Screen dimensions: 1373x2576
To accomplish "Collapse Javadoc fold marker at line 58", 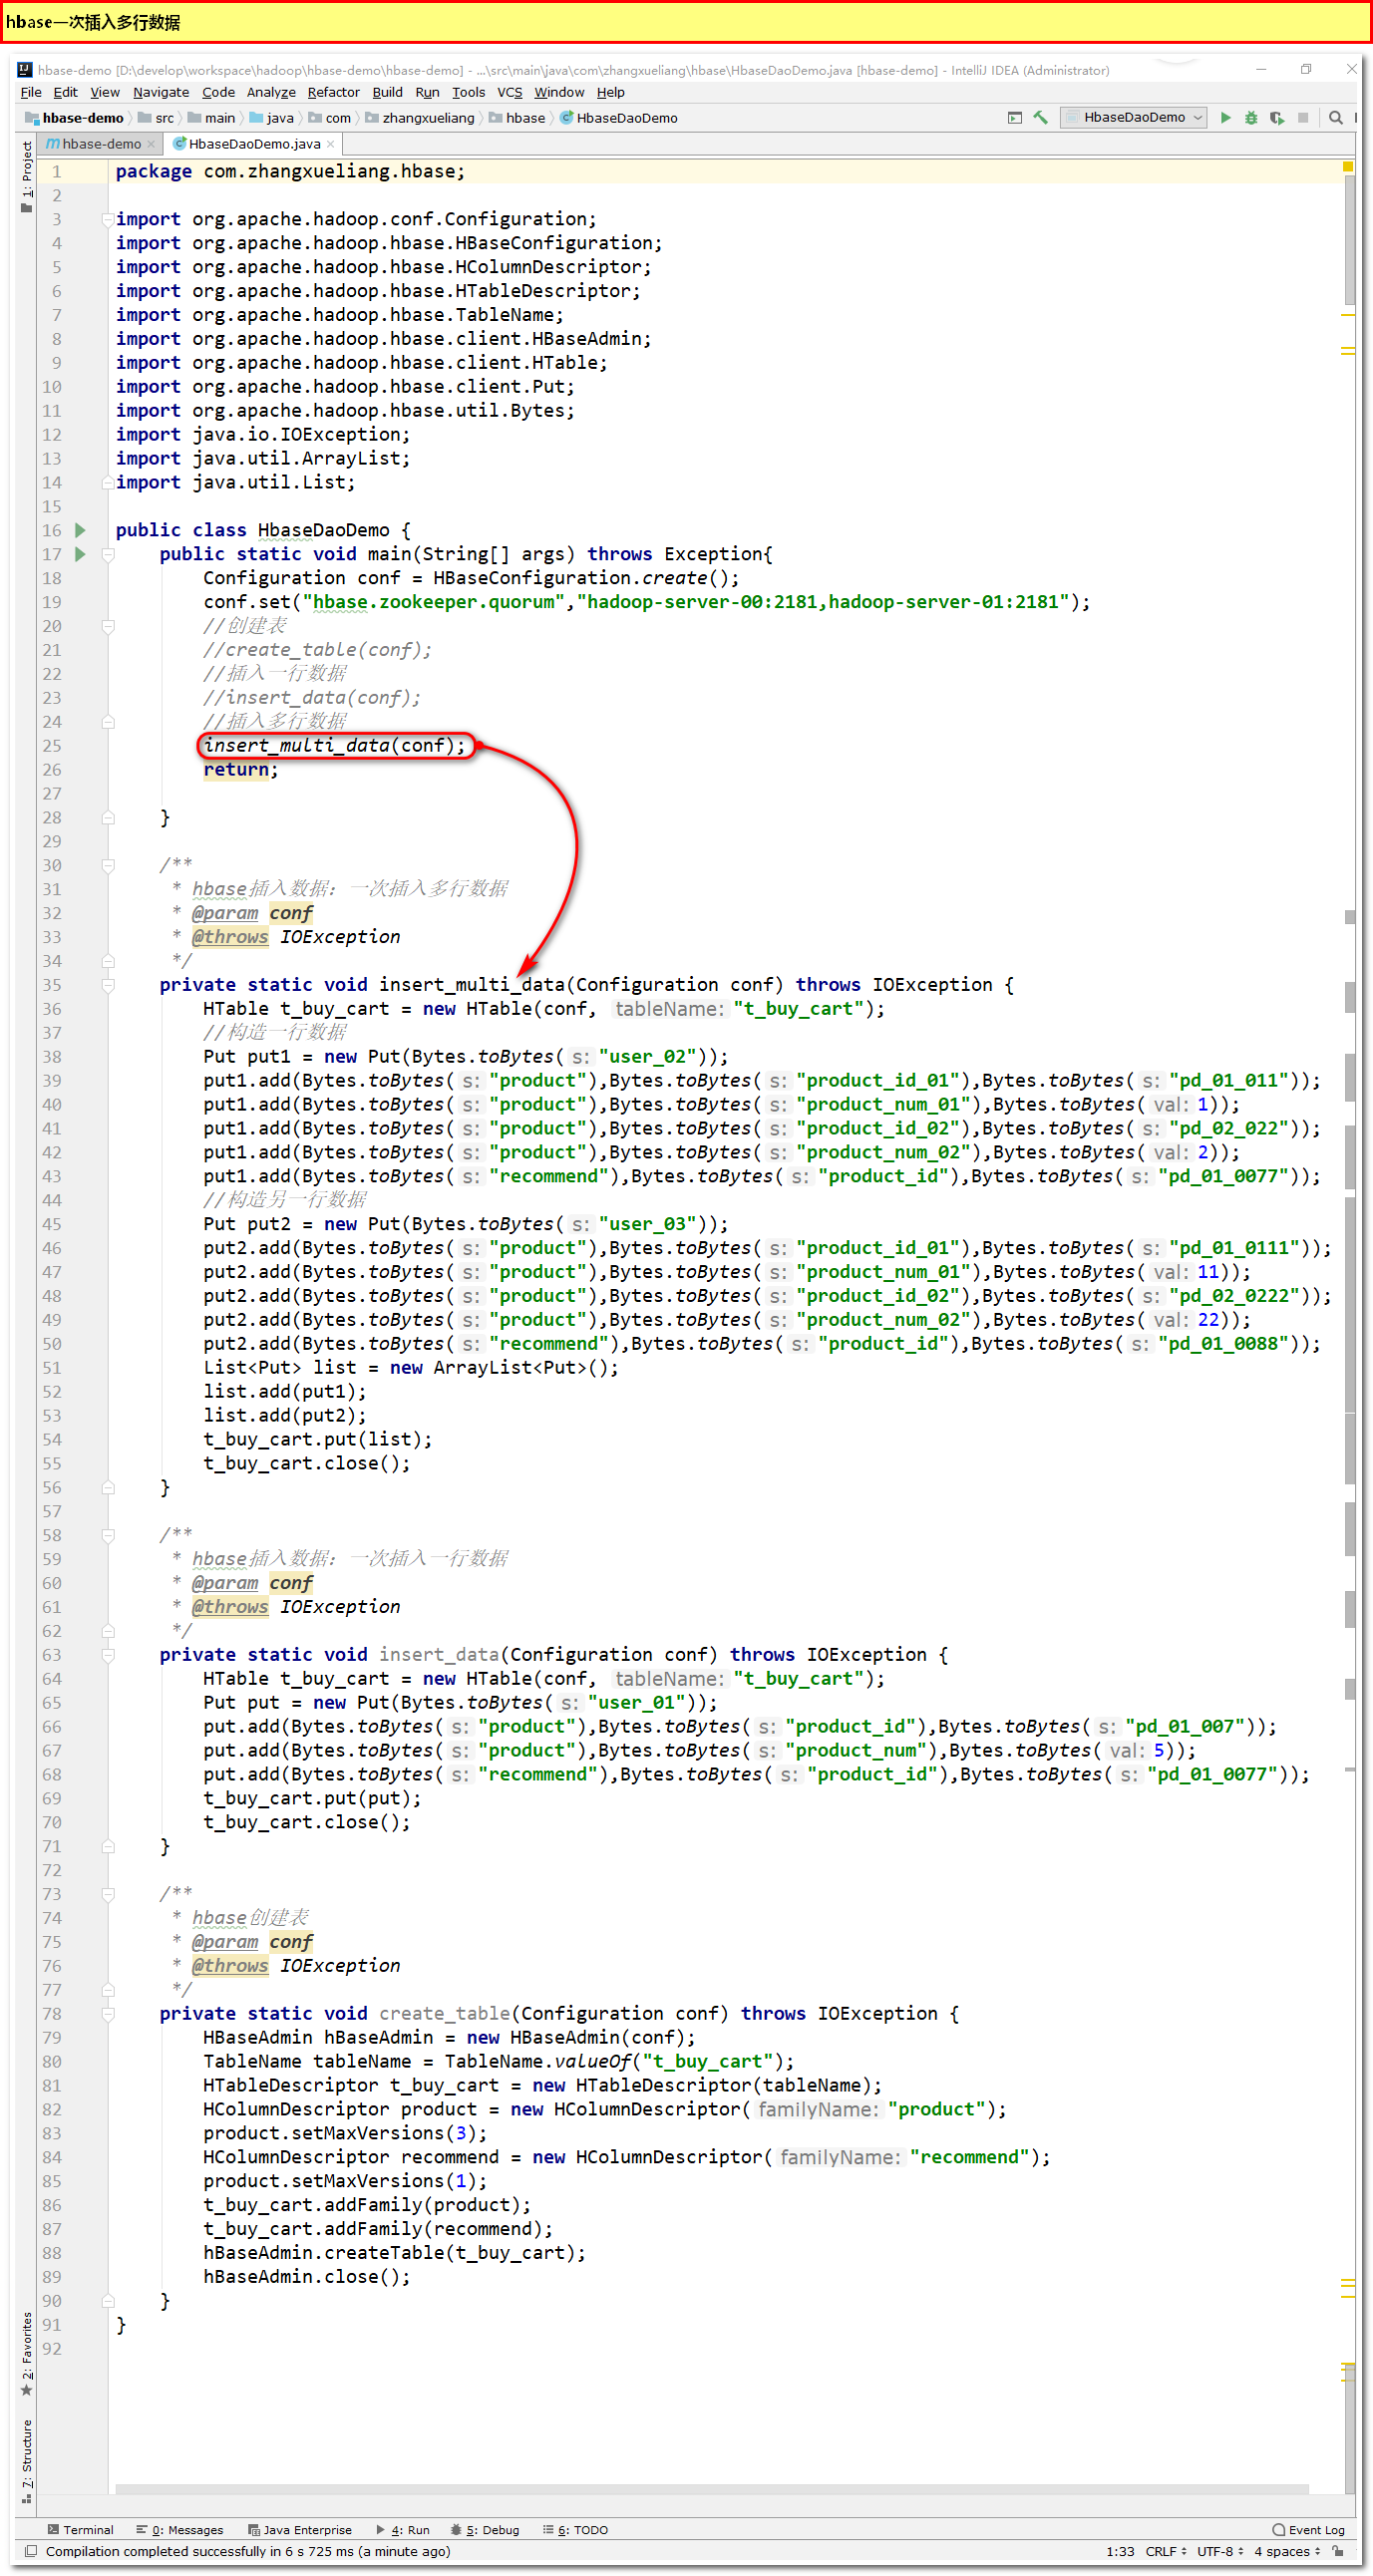I will coord(108,1535).
